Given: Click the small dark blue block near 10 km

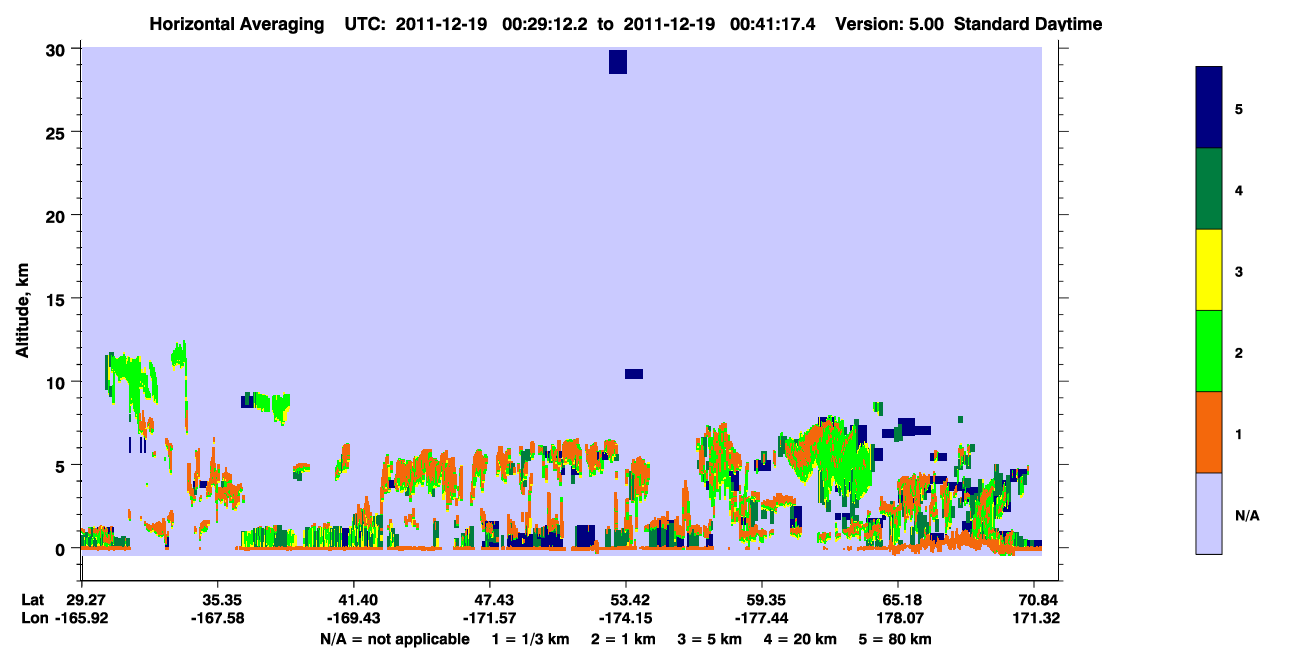Looking at the screenshot, I should (x=634, y=374).
